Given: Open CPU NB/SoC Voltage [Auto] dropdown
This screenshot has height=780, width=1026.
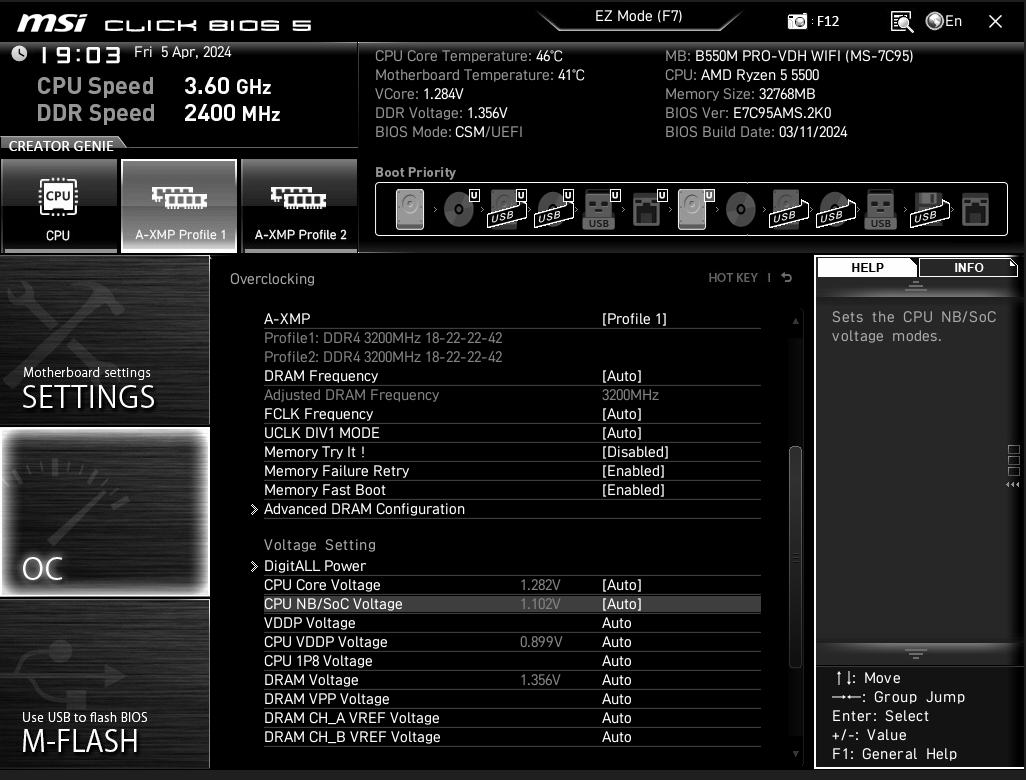Looking at the screenshot, I should tap(622, 604).
